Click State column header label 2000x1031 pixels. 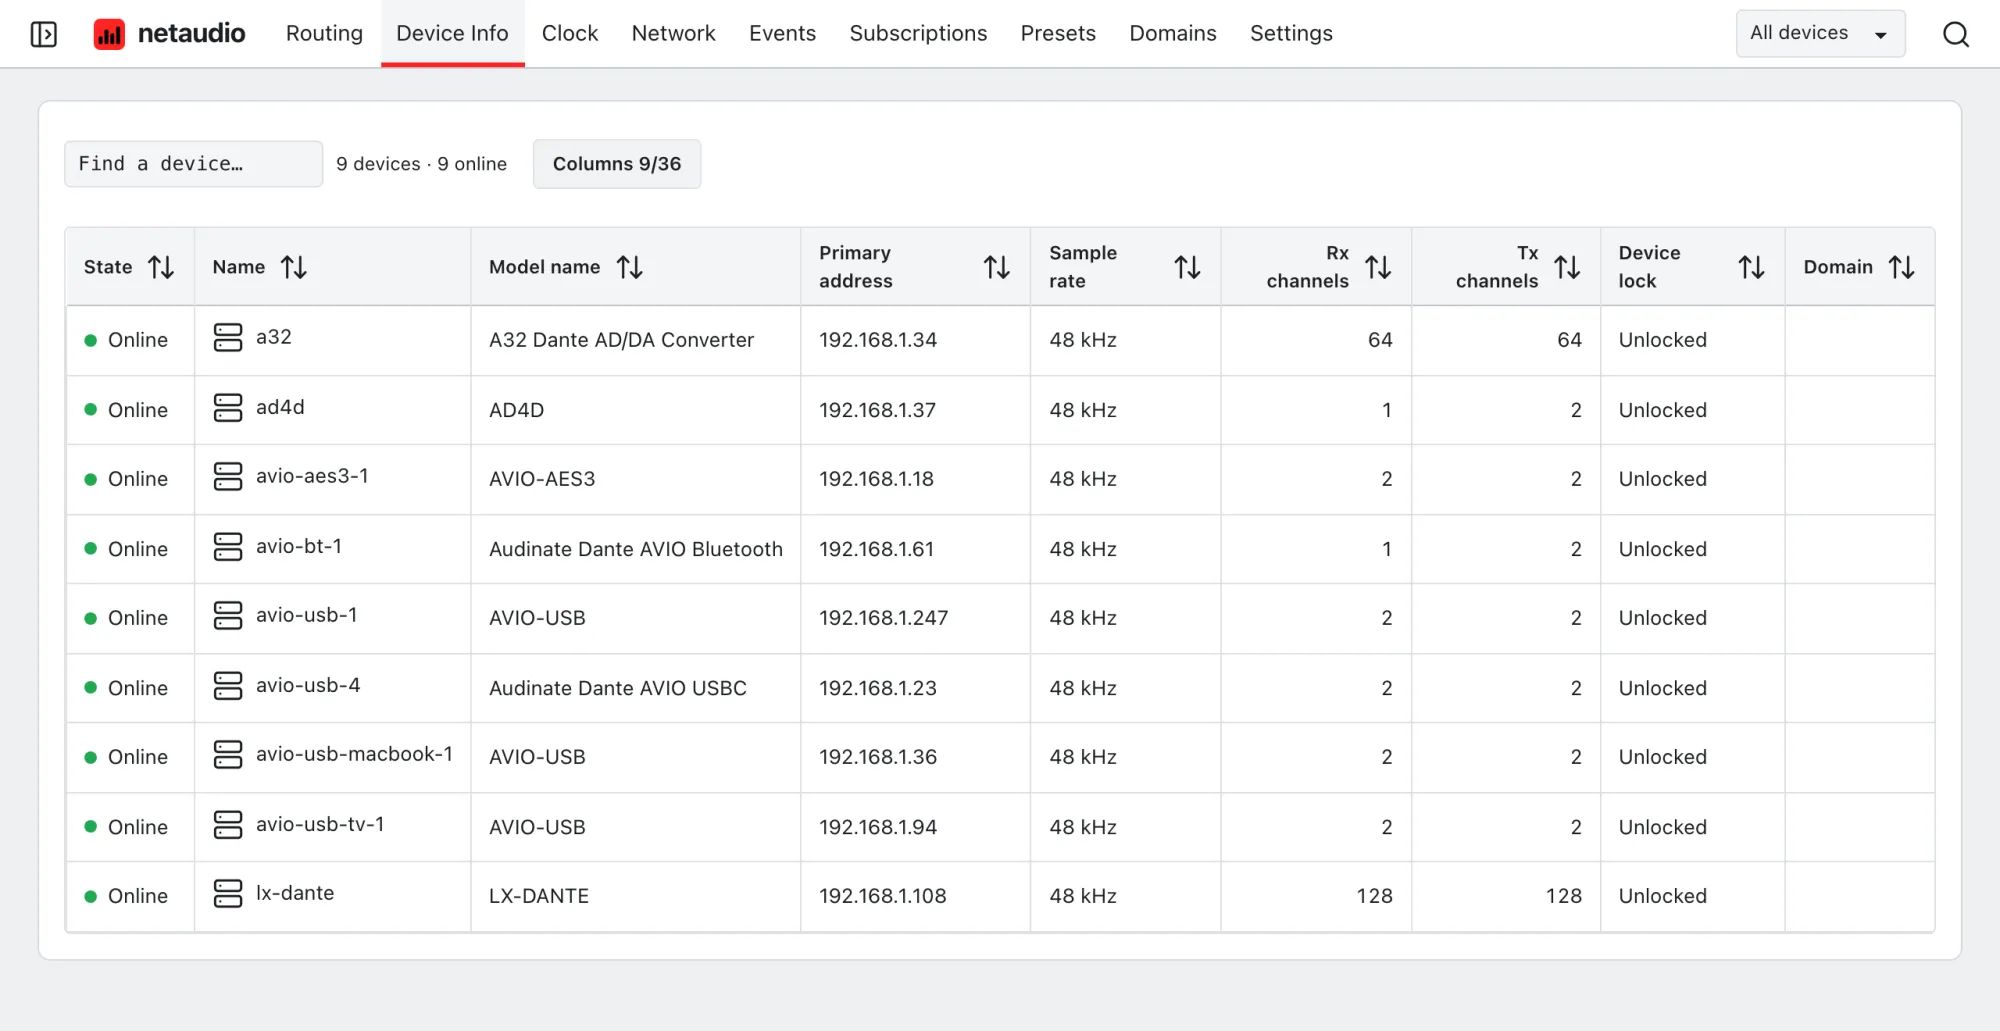coord(108,267)
